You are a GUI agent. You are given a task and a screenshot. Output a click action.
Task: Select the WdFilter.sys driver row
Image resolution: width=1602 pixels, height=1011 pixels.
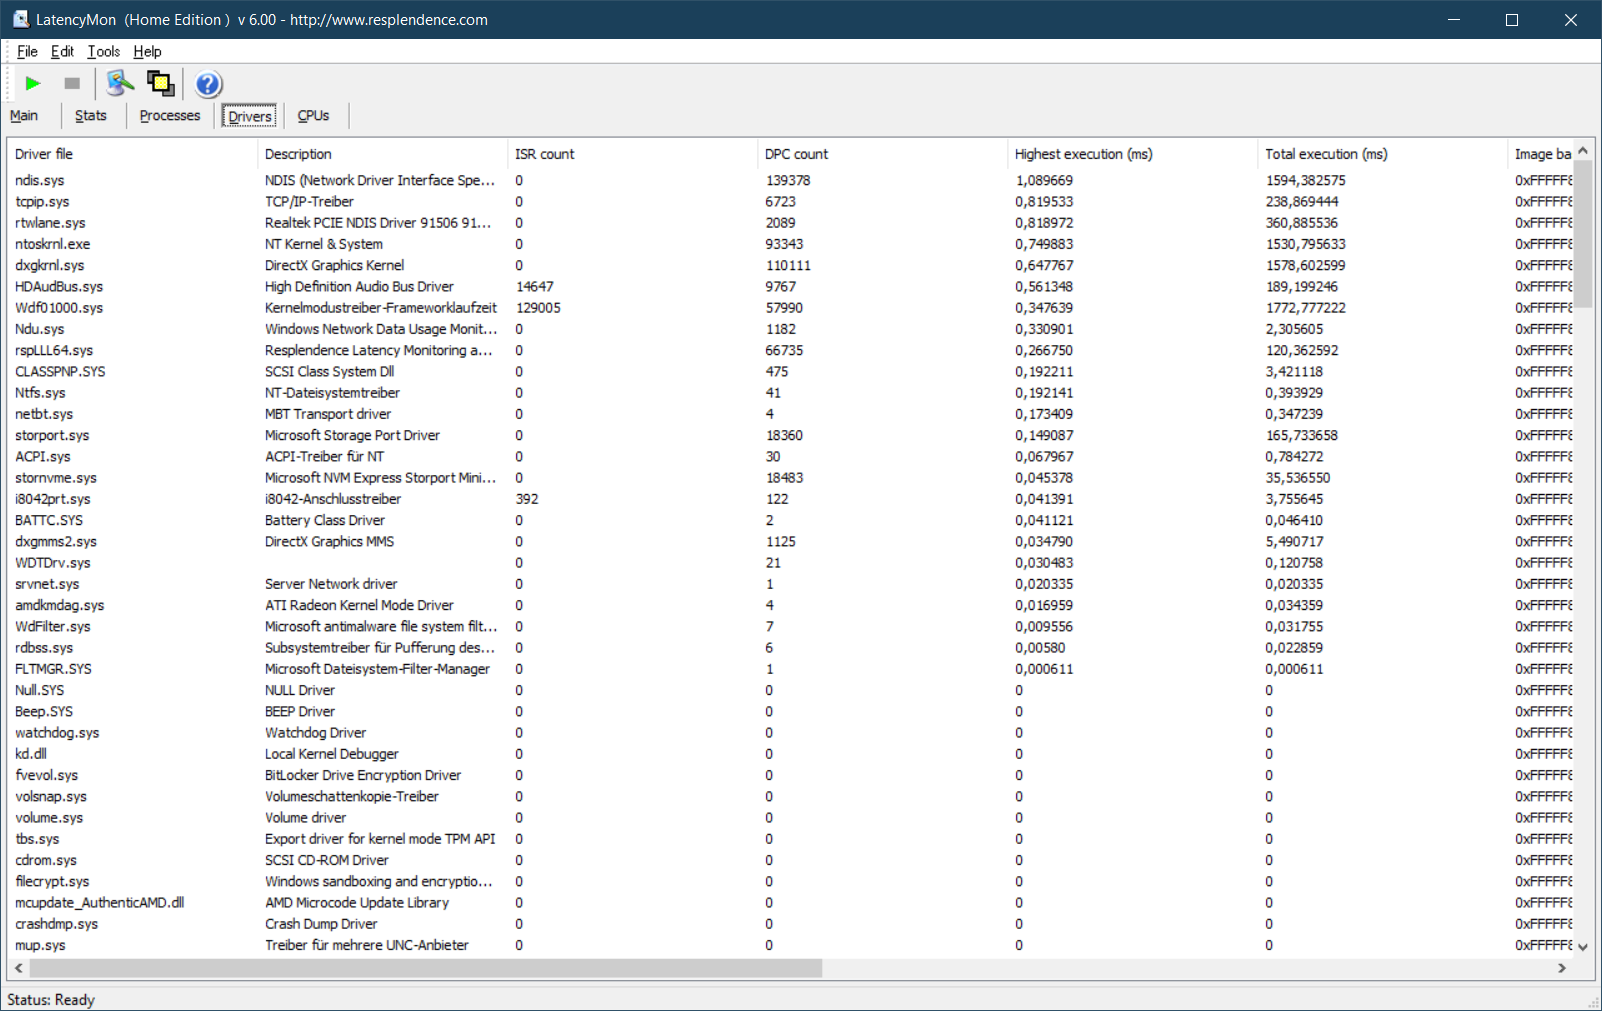(790, 627)
